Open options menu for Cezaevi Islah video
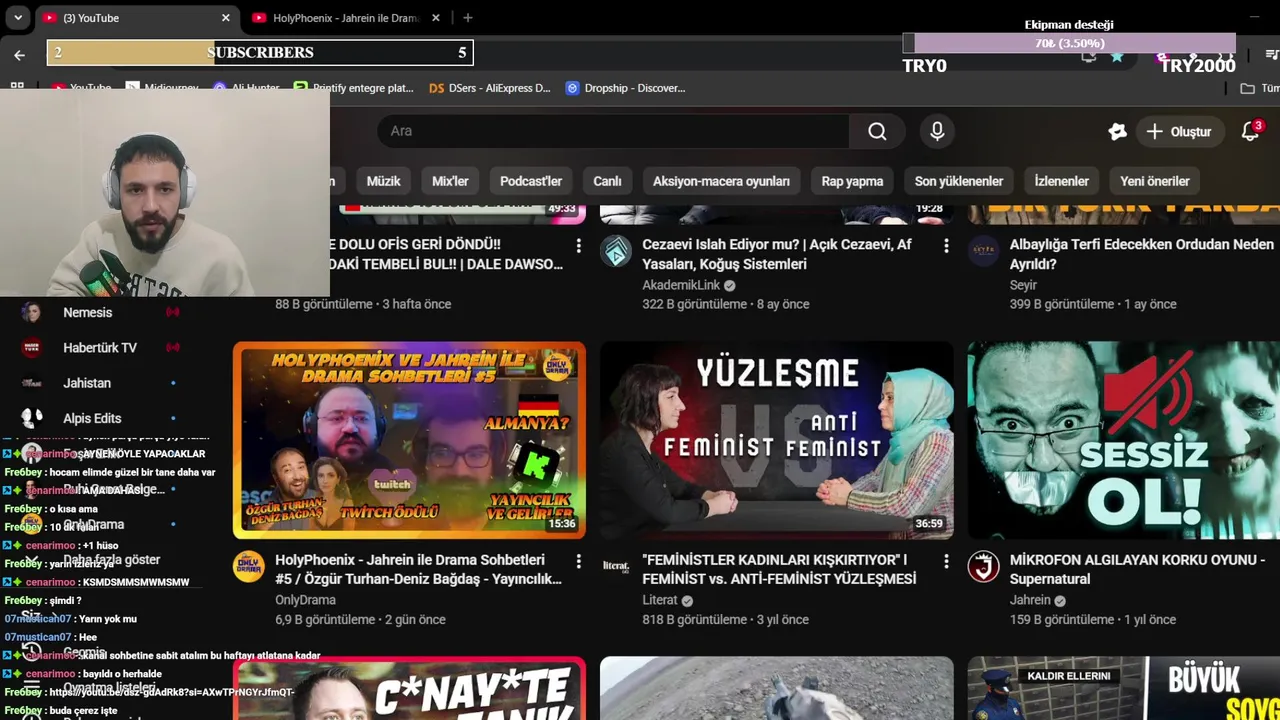The image size is (1280, 720). point(946,246)
